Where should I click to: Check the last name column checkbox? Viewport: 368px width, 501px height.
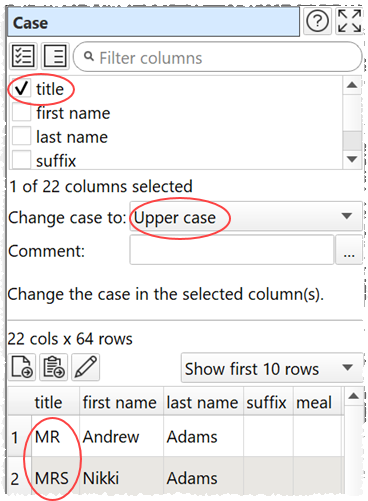tap(21, 136)
